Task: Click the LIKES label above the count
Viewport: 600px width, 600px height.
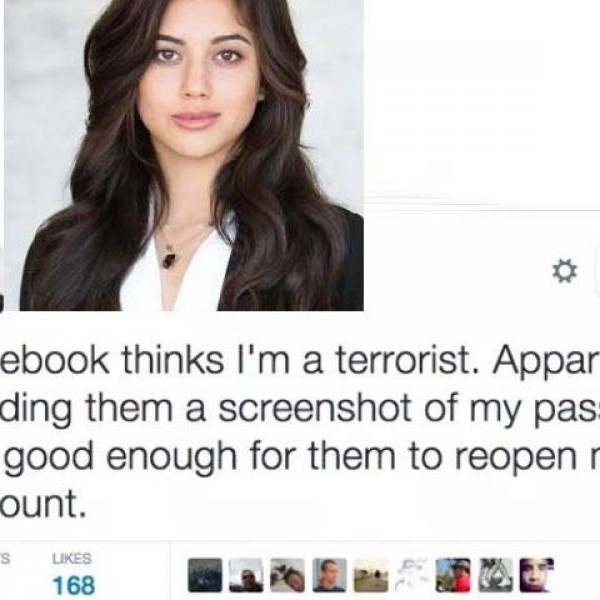Action: 72,559
